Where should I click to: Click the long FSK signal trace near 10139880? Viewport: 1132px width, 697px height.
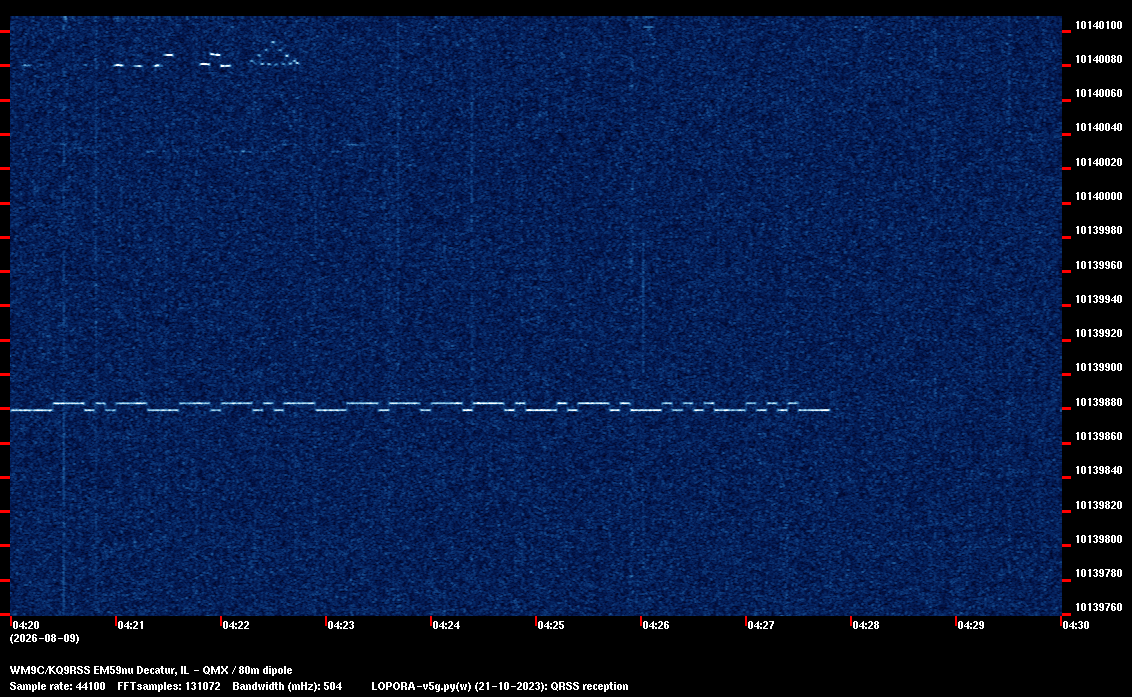[420, 406]
